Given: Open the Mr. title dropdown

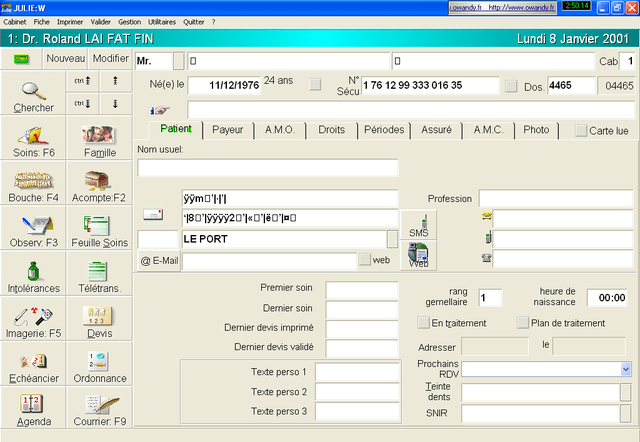Looking at the screenshot, I should coord(178,62).
